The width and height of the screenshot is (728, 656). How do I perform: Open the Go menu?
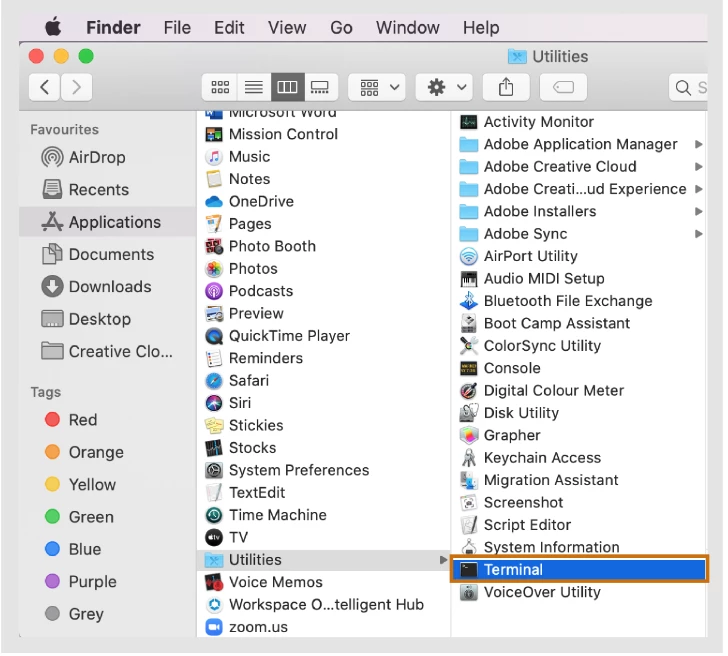(343, 27)
